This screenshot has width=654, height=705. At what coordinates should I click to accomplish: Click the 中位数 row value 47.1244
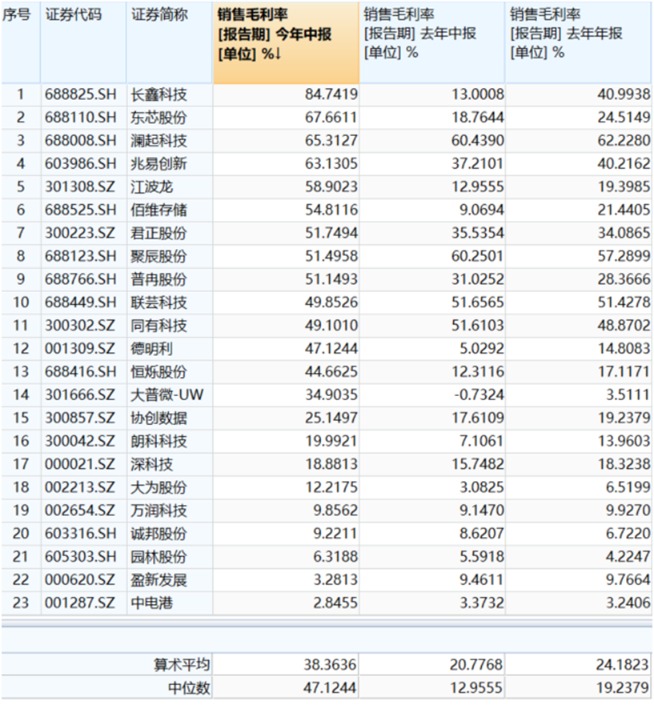pos(330,688)
